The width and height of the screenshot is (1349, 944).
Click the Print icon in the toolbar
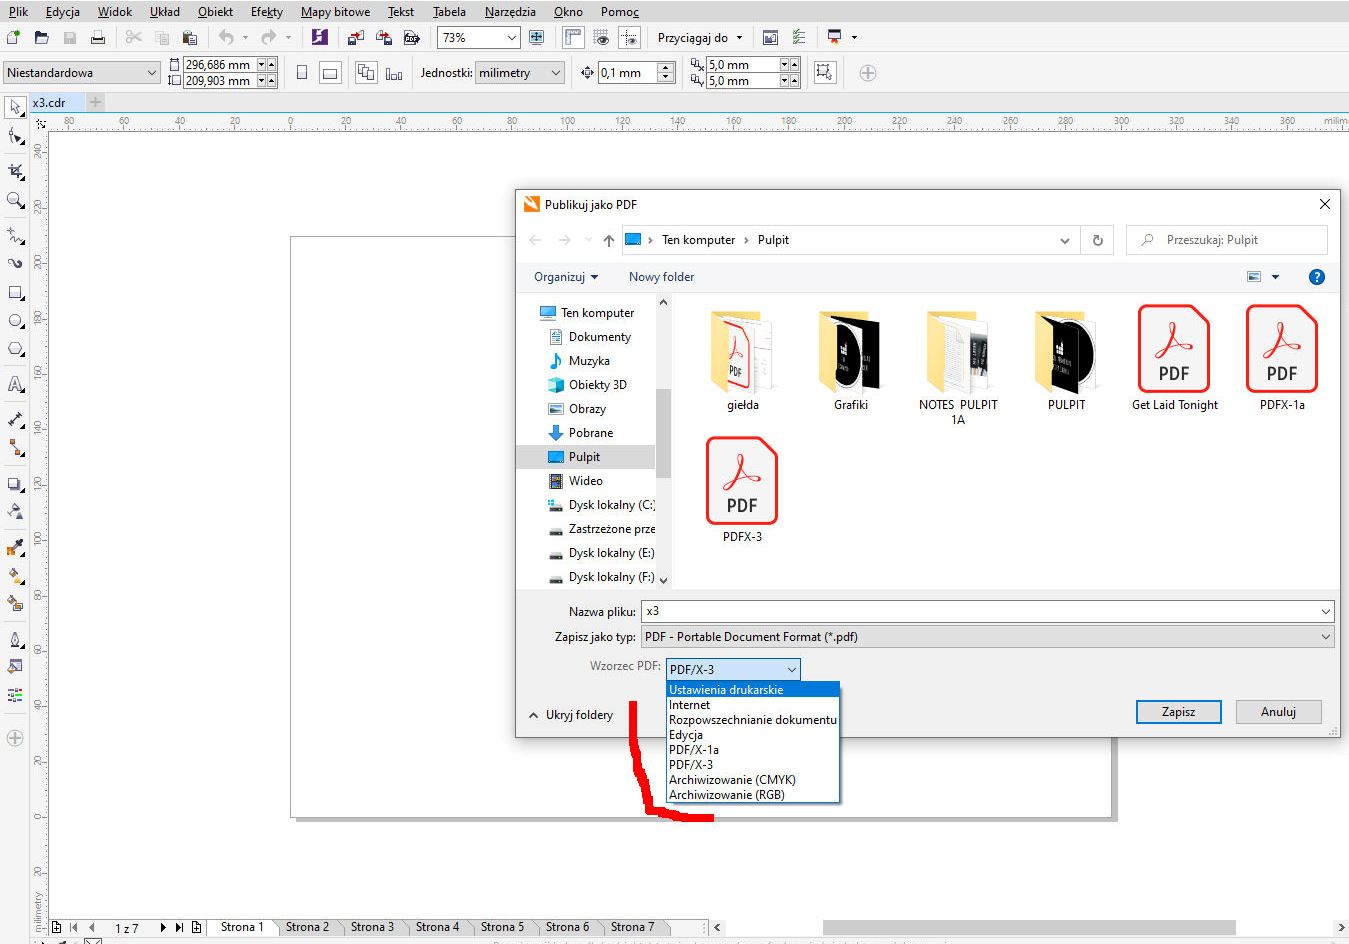click(x=98, y=38)
